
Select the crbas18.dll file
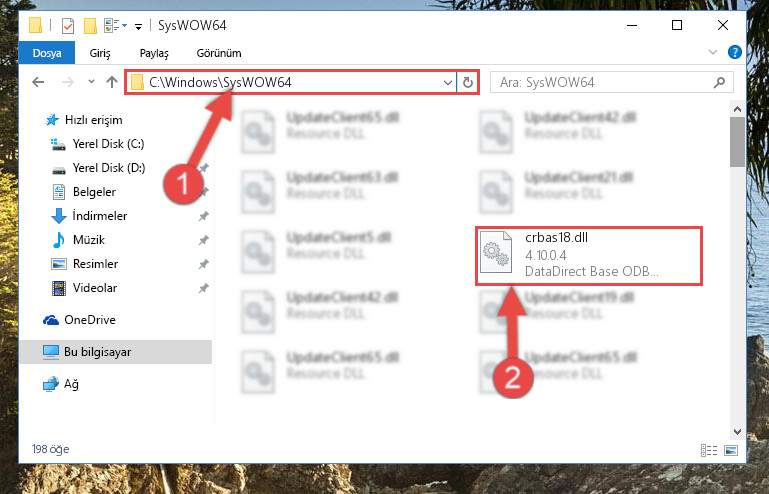point(589,256)
